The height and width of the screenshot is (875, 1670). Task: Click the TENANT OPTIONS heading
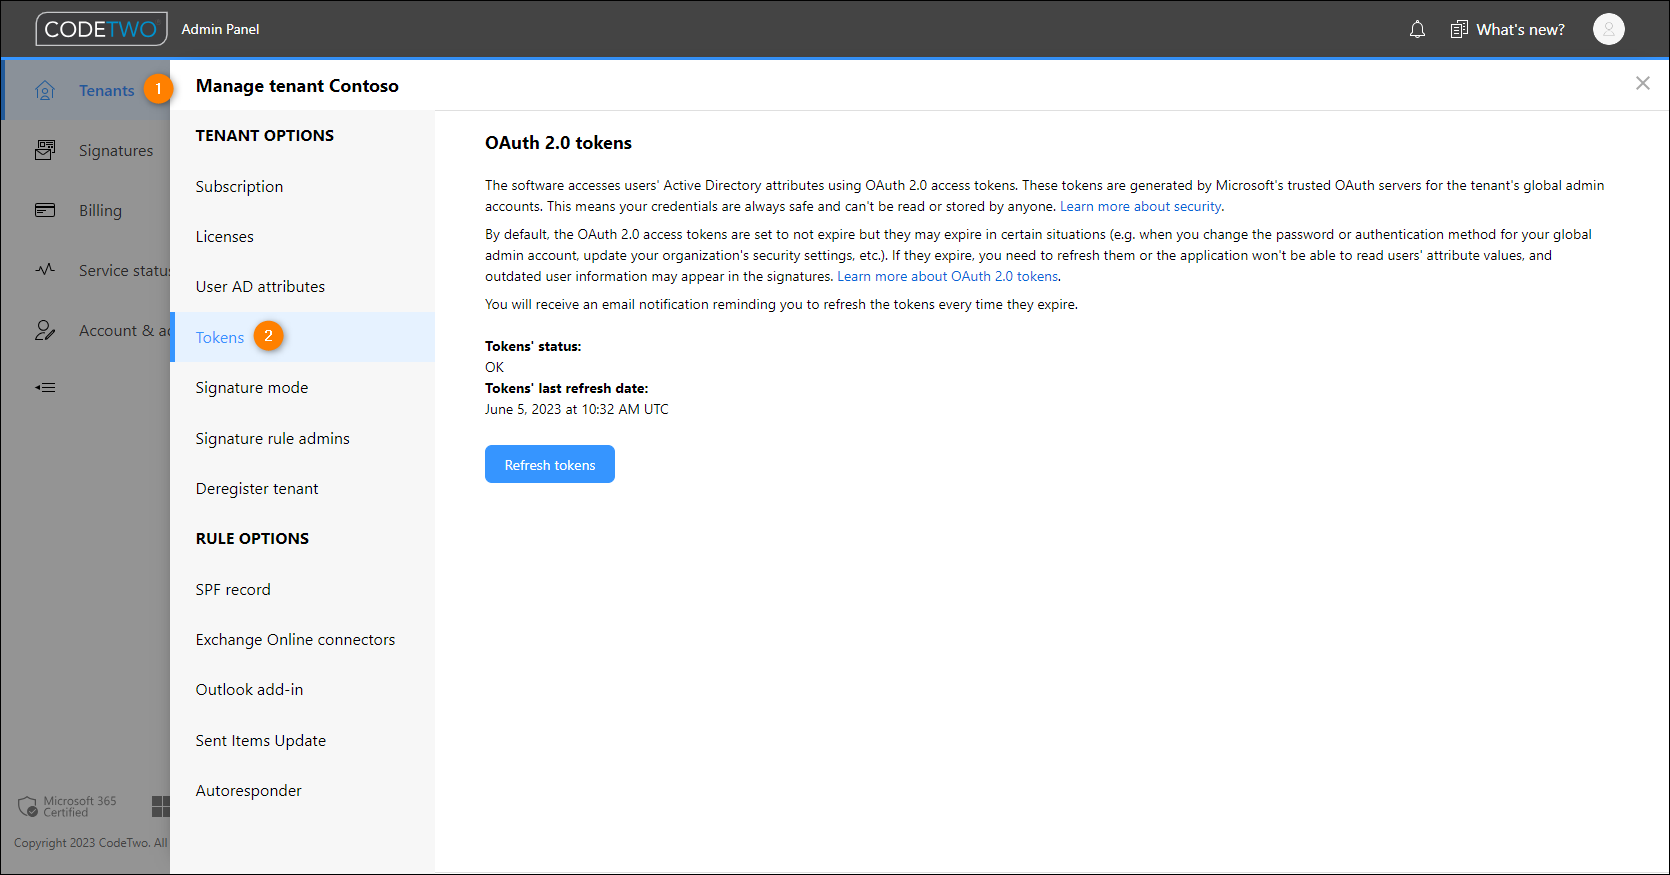click(265, 135)
